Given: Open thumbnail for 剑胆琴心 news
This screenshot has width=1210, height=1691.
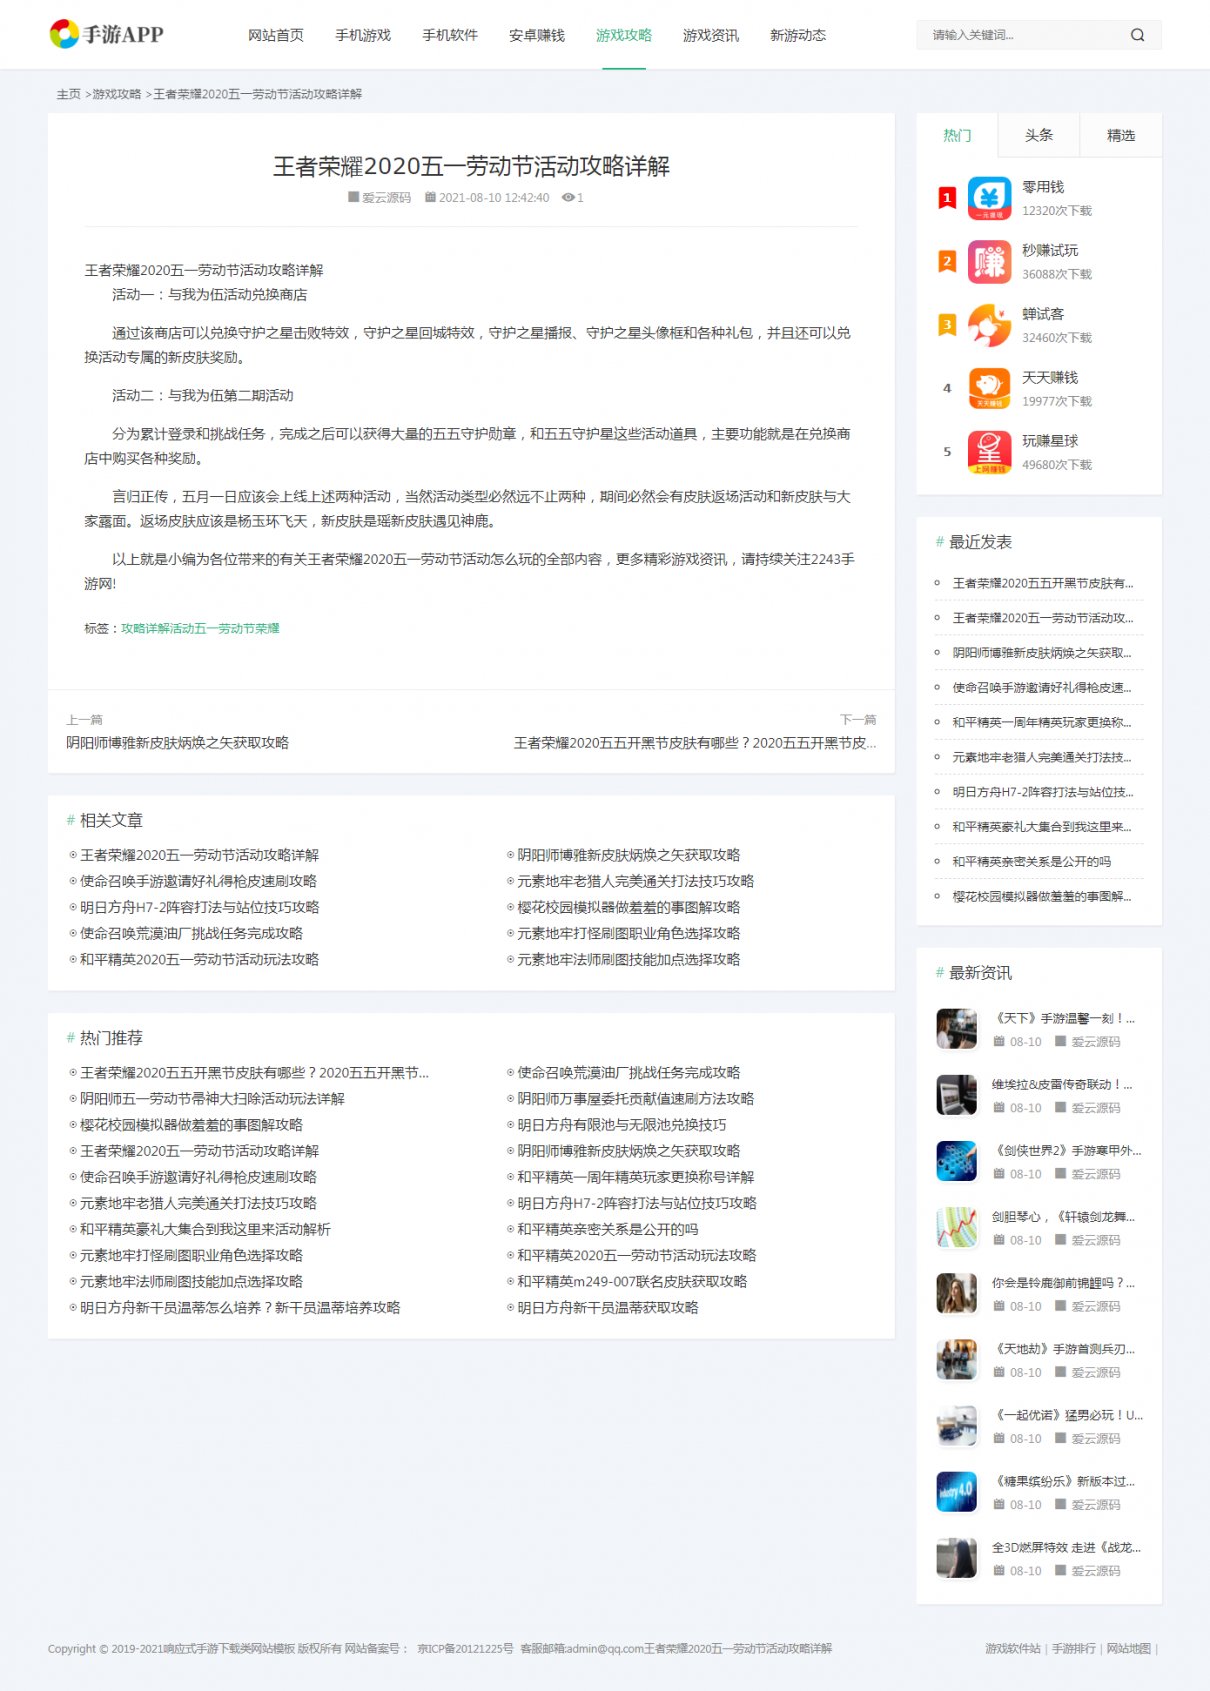Looking at the screenshot, I should tap(956, 1227).
